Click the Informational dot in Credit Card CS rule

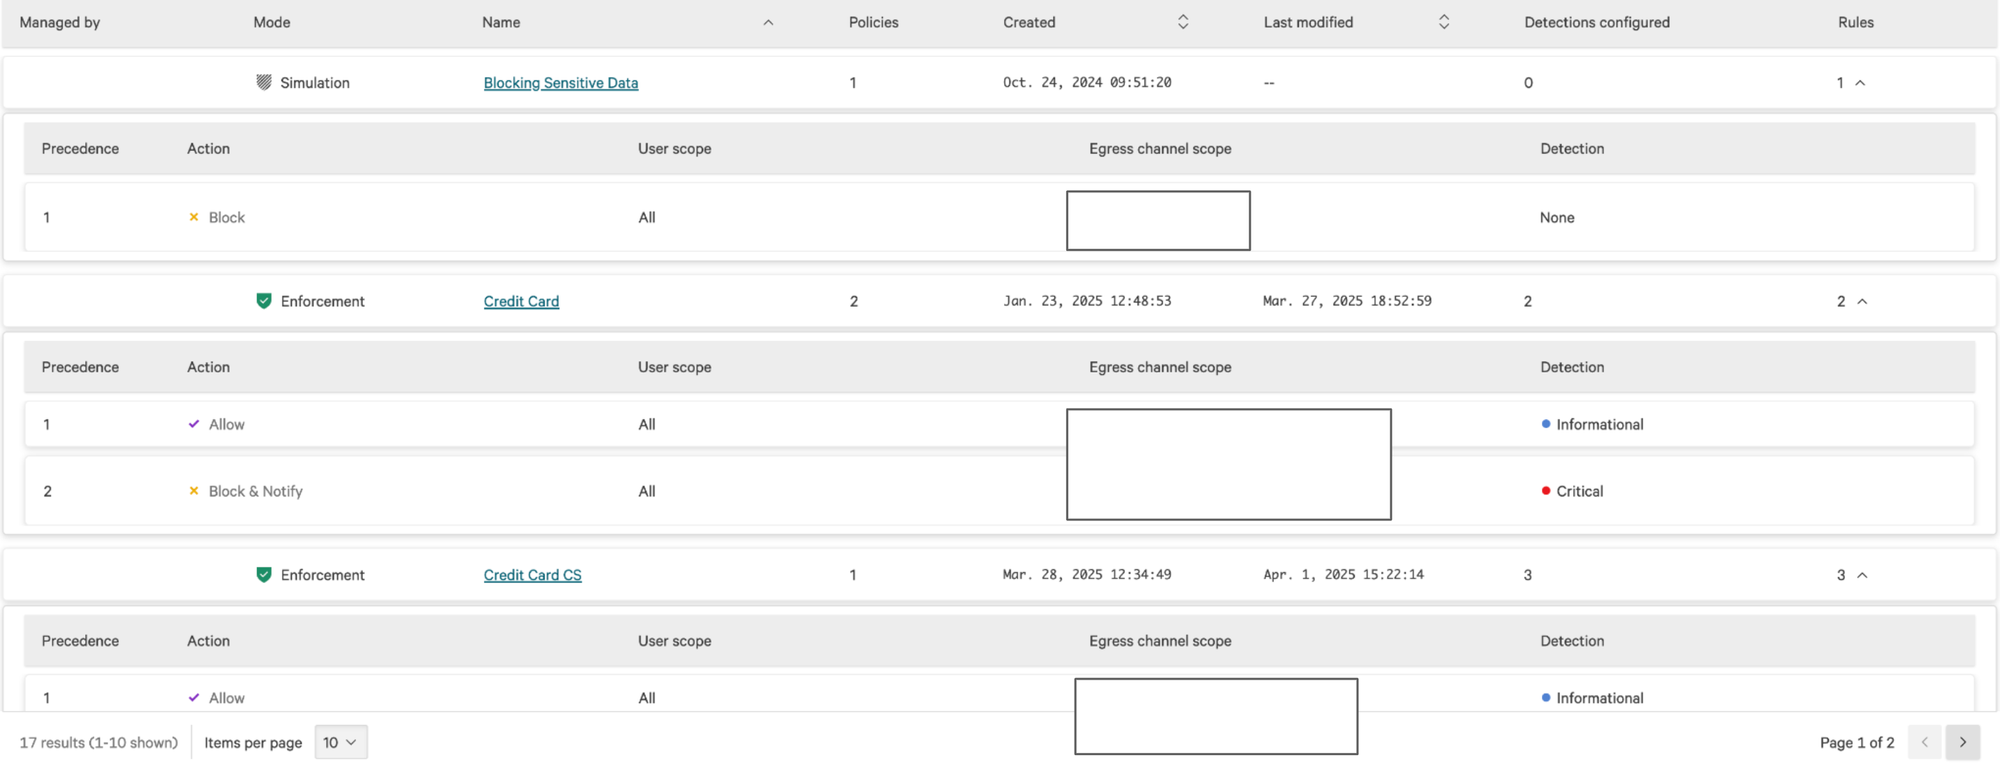(1545, 698)
